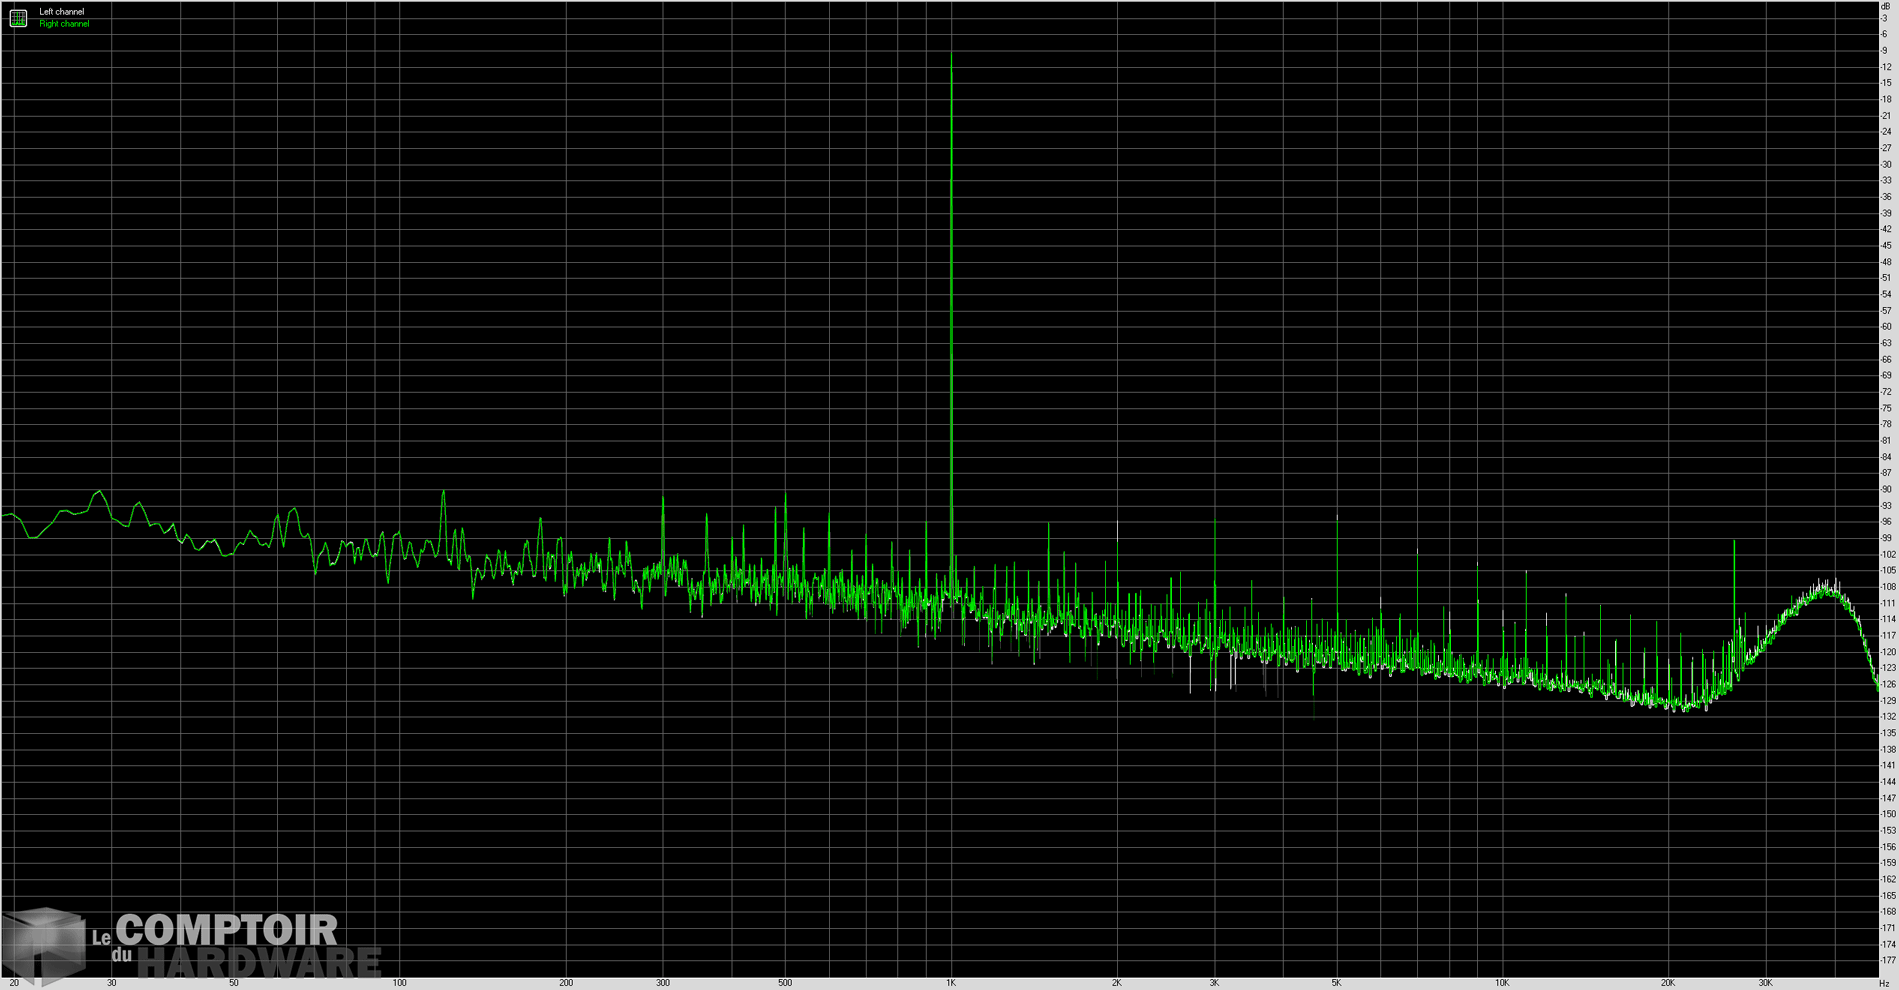The height and width of the screenshot is (990, 1899).
Task: Click the -3 dB level axis label
Action: pyautogui.click(x=1885, y=19)
